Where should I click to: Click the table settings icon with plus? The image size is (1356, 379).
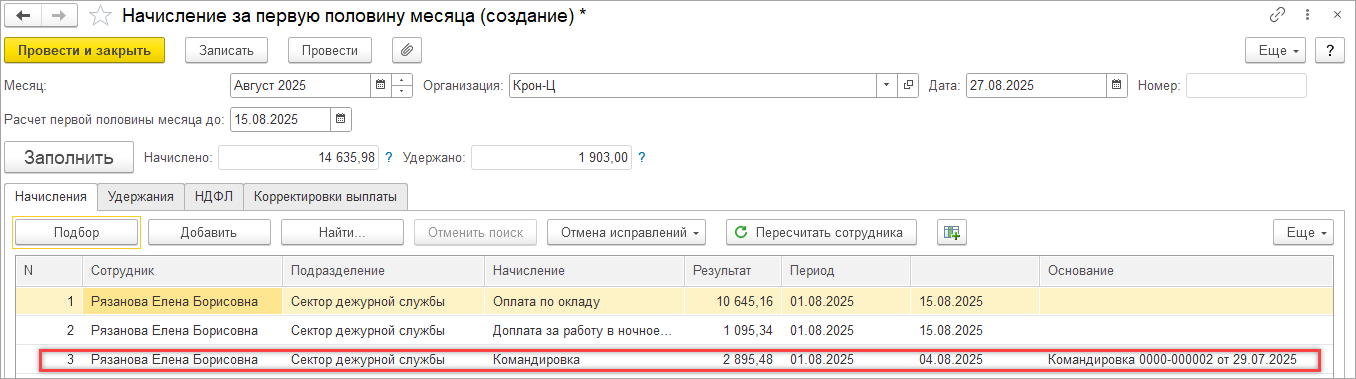tap(952, 232)
